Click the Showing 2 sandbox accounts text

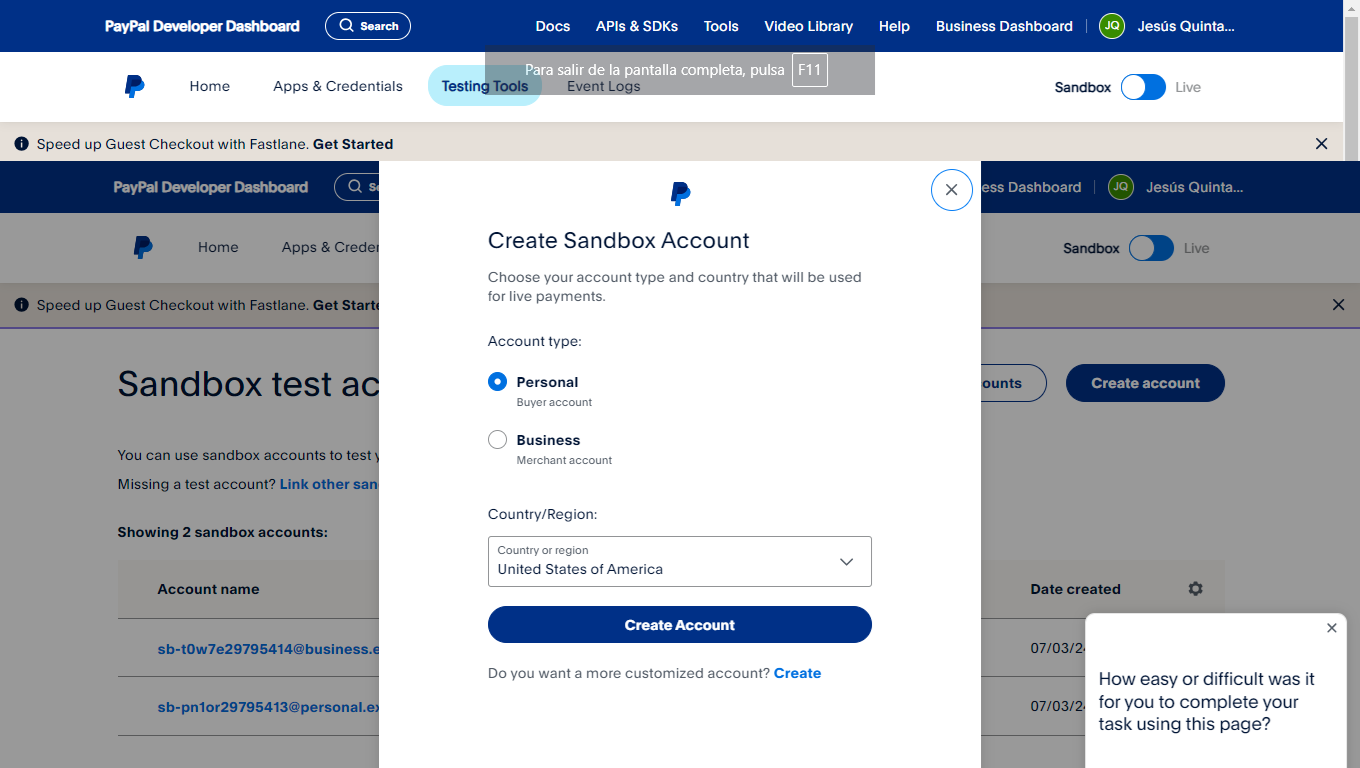[222, 532]
